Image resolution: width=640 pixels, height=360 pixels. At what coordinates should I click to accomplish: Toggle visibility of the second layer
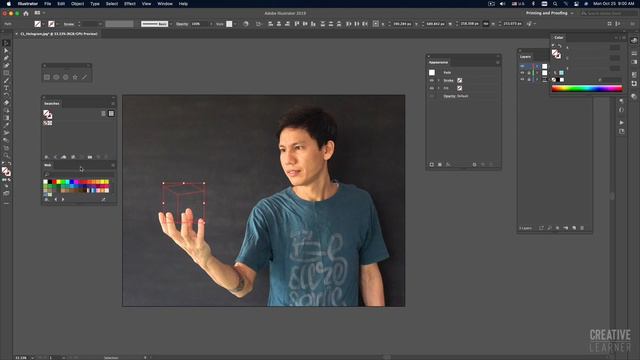(522, 73)
